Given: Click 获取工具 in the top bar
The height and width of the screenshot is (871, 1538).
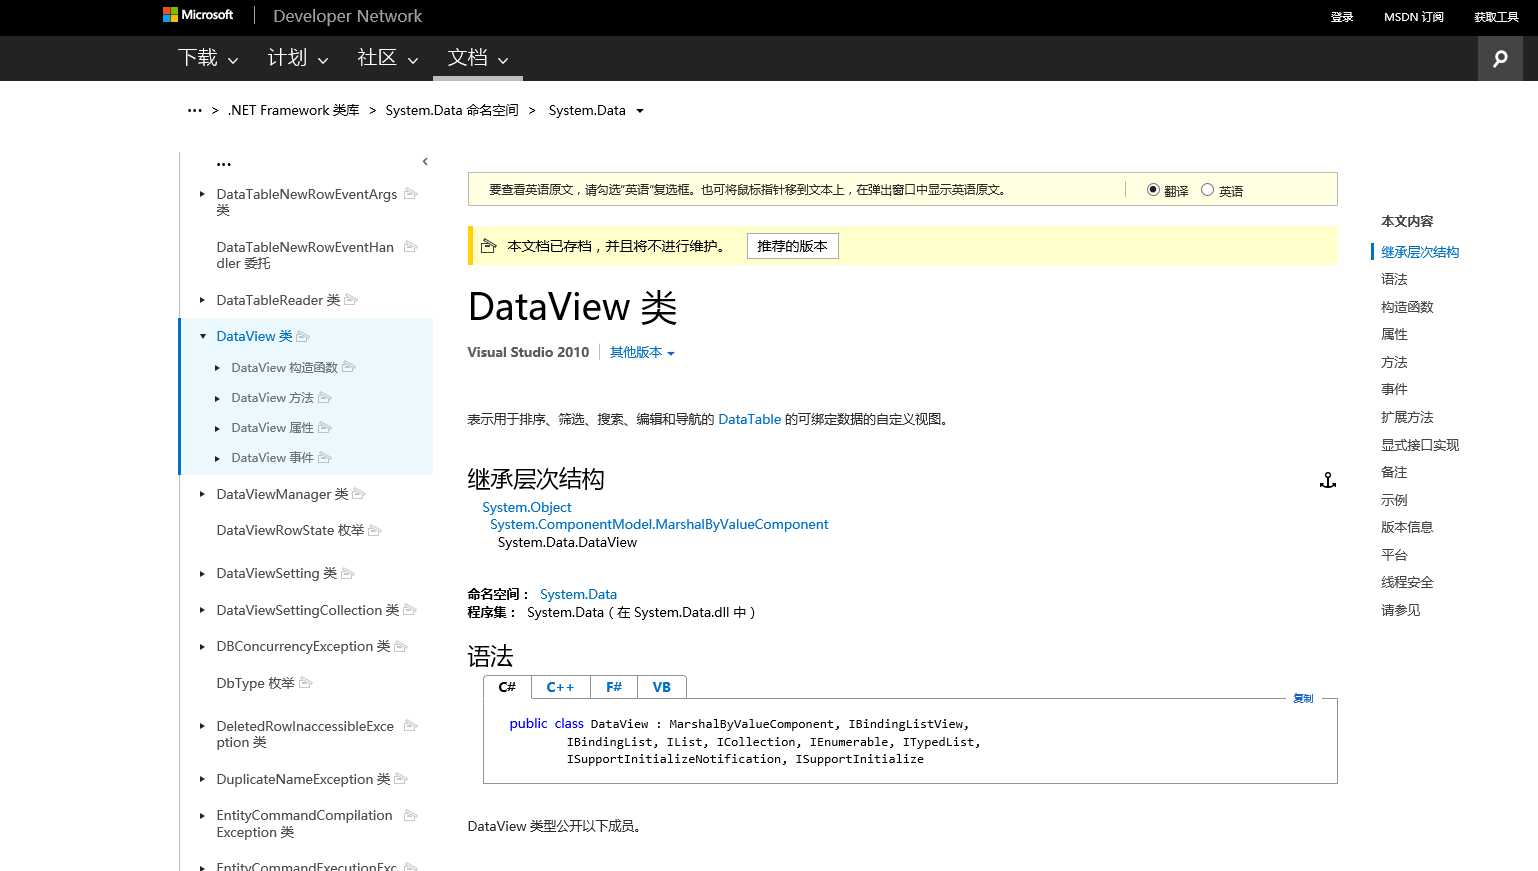Looking at the screenshot, I should (1496, 17).
